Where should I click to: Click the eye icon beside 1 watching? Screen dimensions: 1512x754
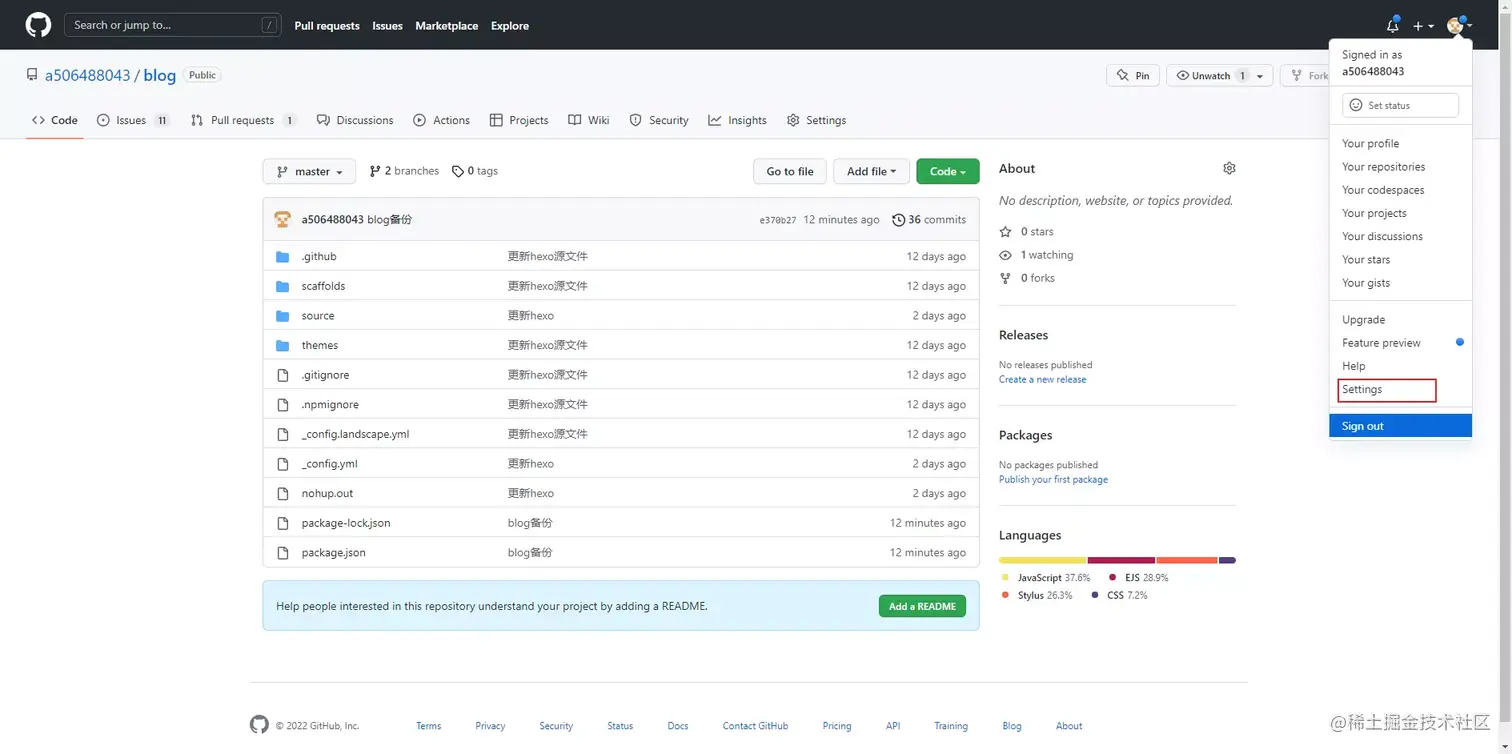point(1006,255)
